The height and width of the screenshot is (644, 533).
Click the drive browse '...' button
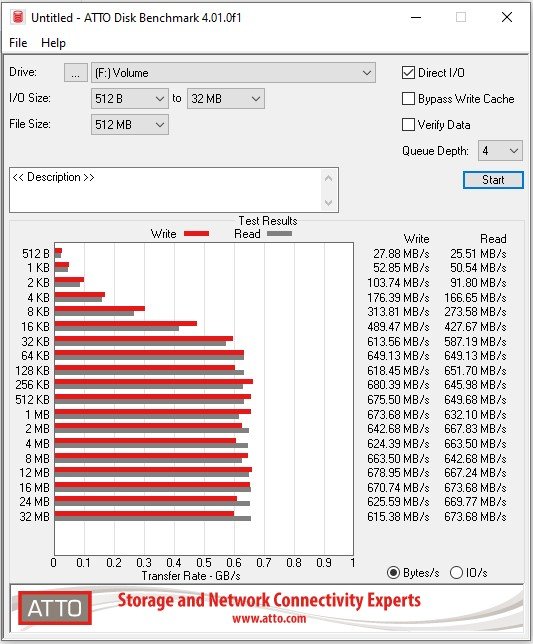pyautogui.click(x=76, y=73)
